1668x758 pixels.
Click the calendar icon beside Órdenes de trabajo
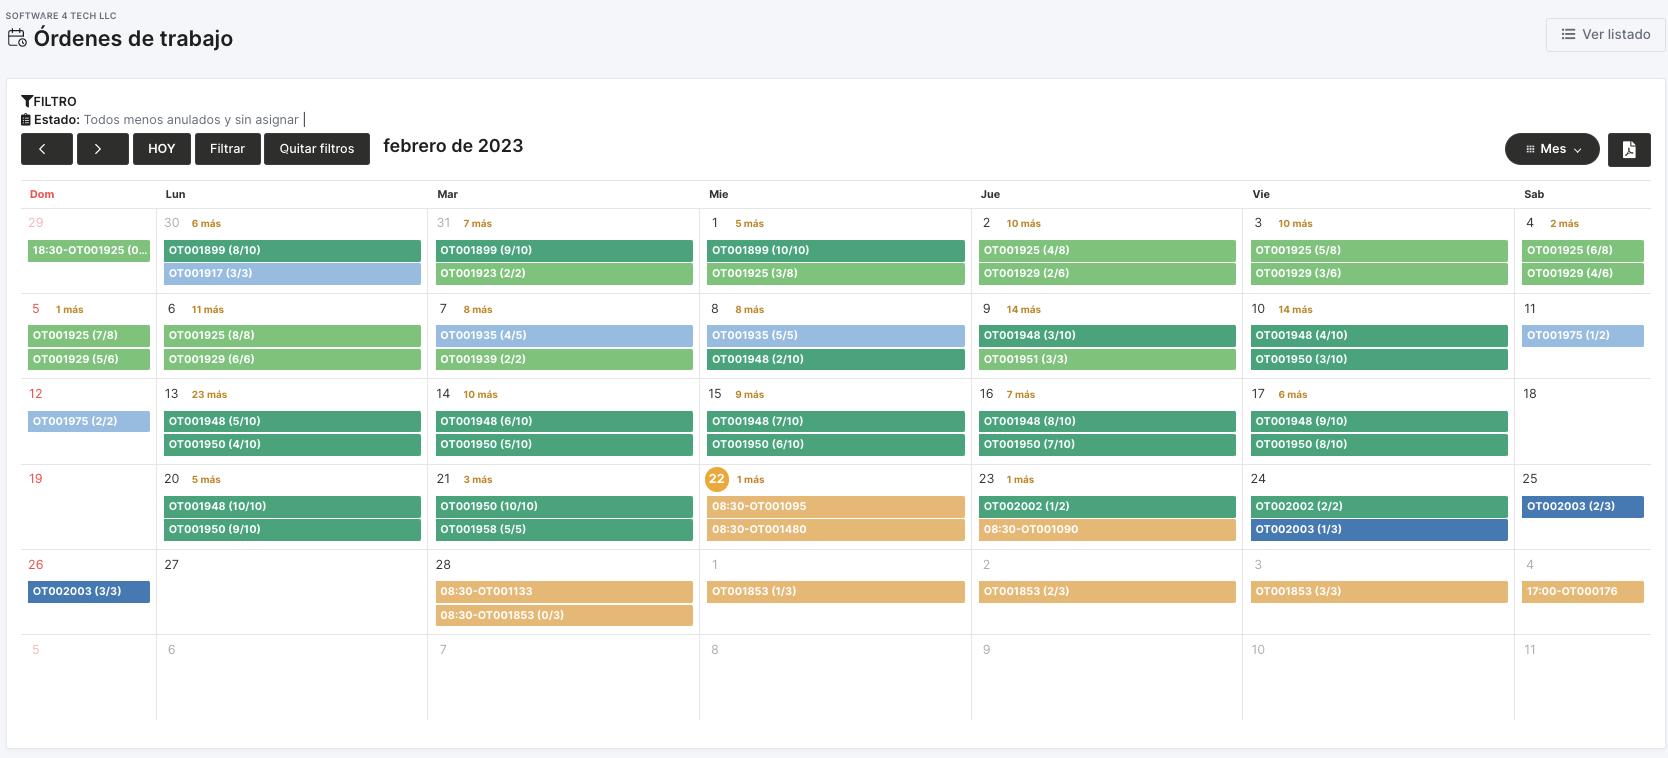(x=17, y=38)
